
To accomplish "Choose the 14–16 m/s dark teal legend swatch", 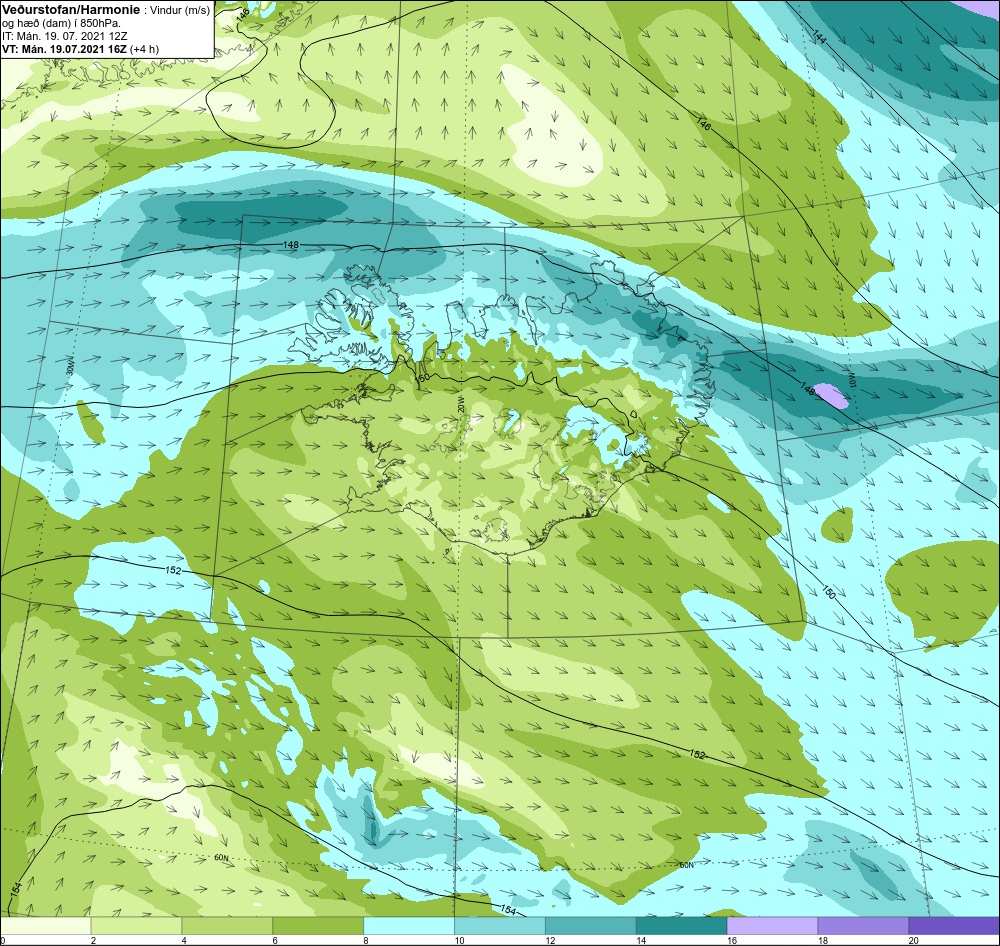I will 682,925.
